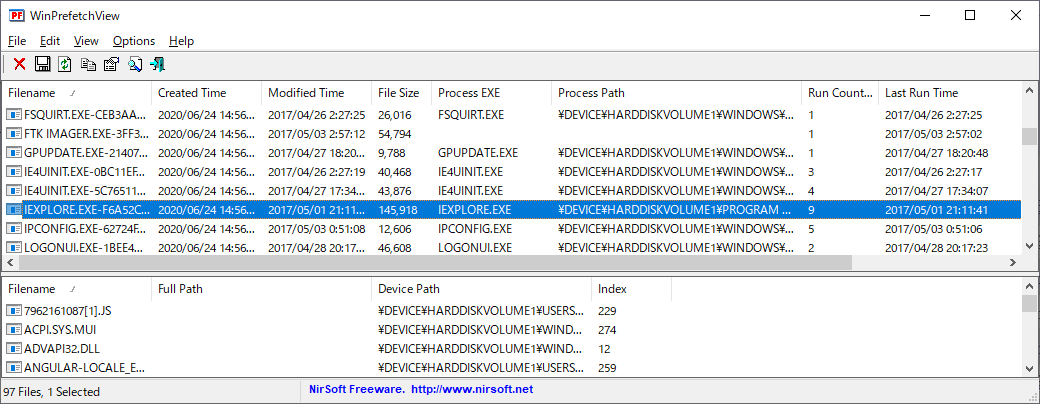Image resolution: width=1040 pixels, height=404 pixels.
Task: Open the Edit menu
Action: [x=50, y=41]
